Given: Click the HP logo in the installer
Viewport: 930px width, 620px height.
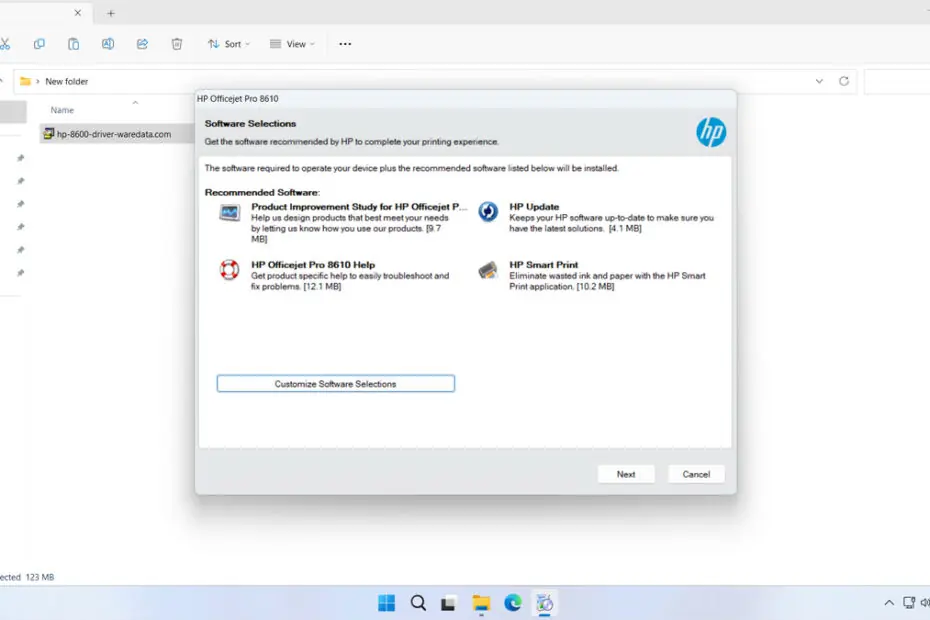Looking at the screenshot, I should pyautogui.click(x=711, y=132).
